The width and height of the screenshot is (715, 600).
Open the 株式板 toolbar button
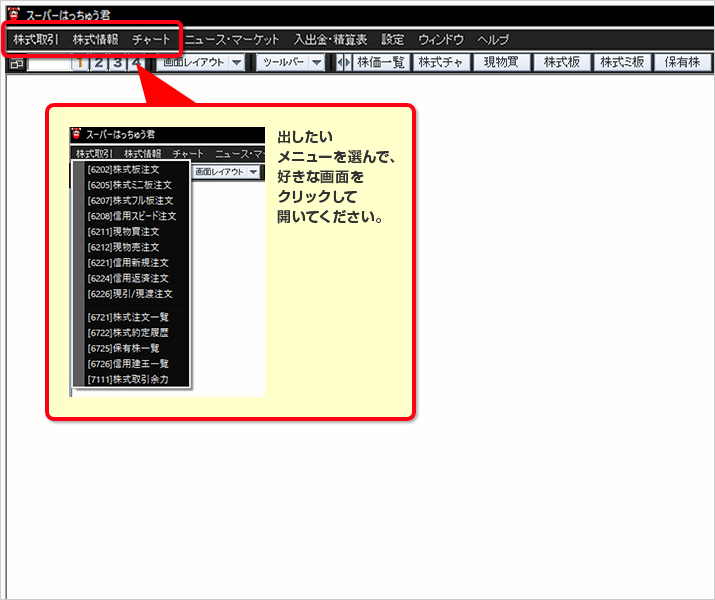pyautogui.click(x=561, y=62)
